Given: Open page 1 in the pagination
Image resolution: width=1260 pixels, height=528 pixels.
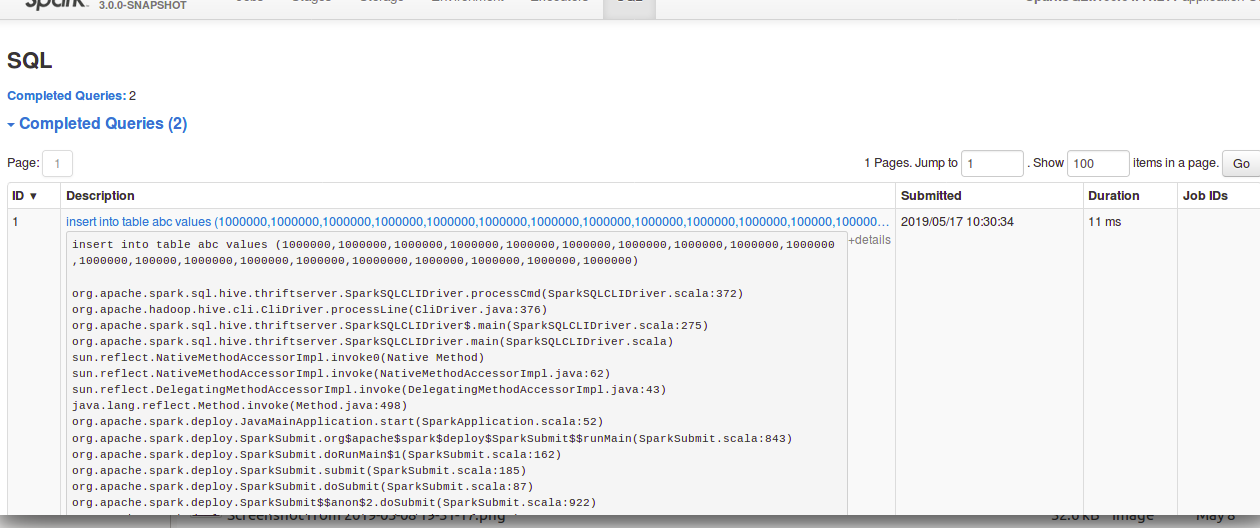Looking at the screenshot, I should (57, 163).
